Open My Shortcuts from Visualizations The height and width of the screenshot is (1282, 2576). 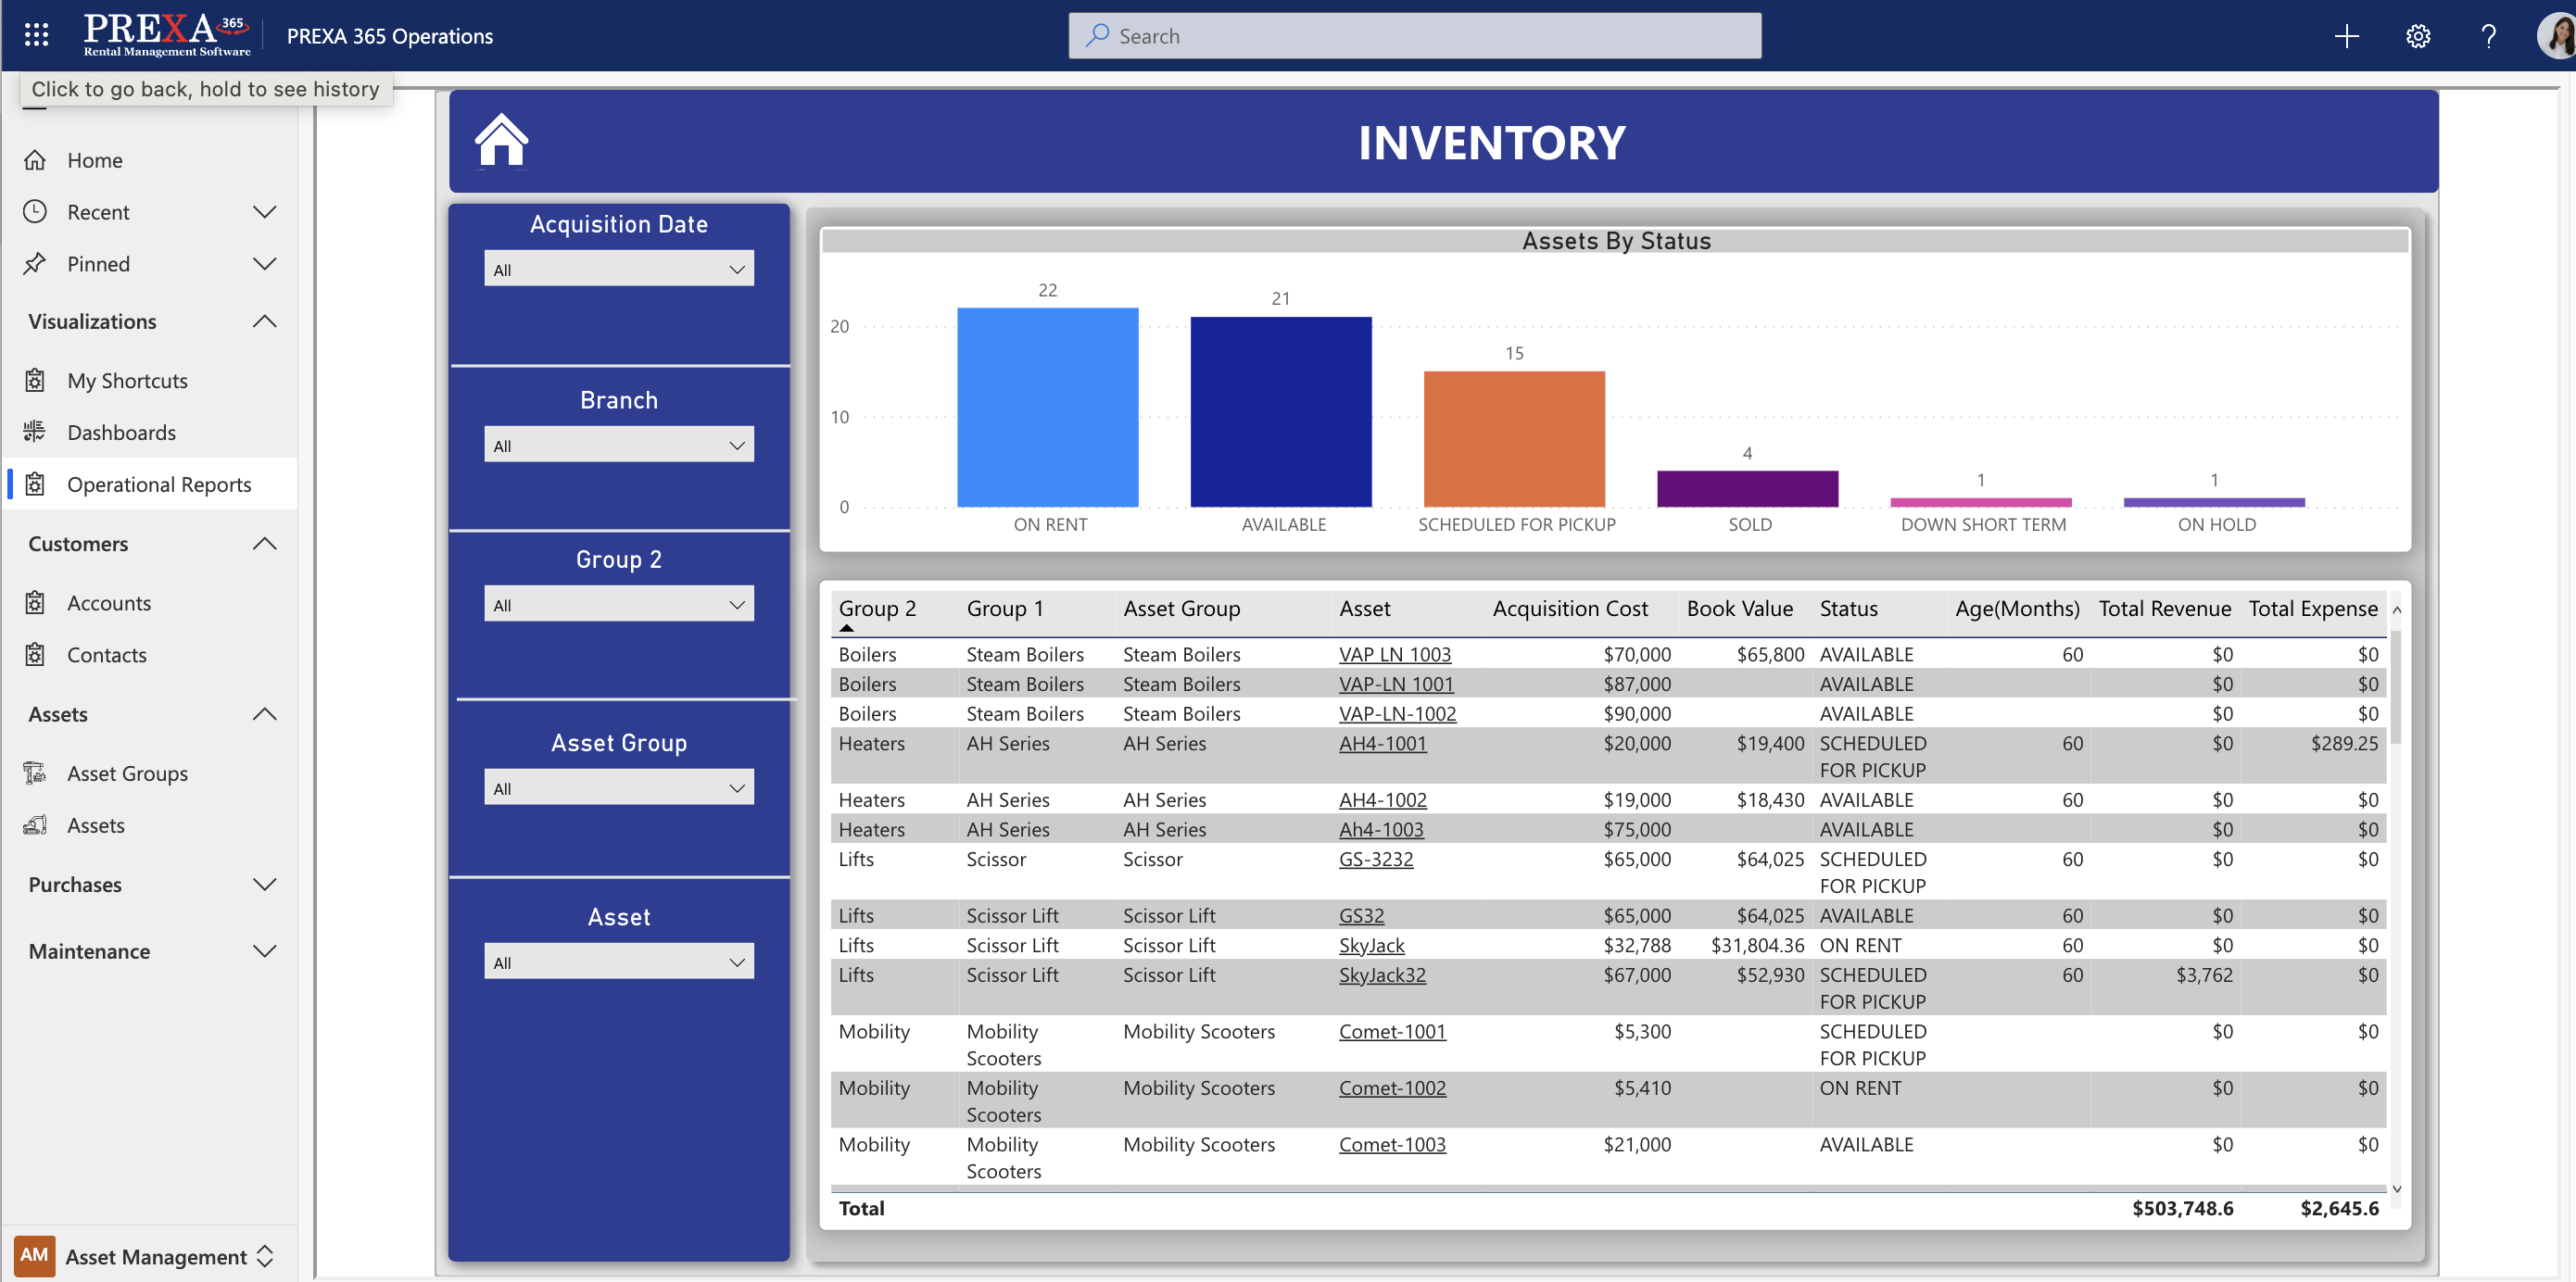tap(35, 380)
